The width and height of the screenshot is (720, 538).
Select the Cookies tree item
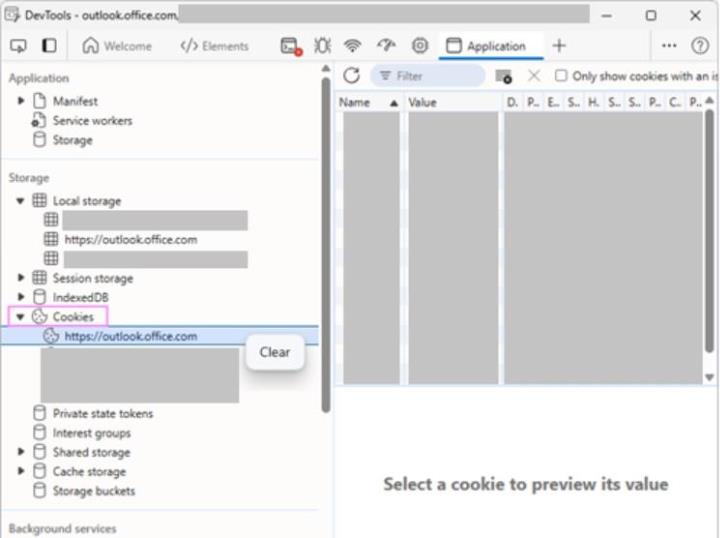pyautogui.click(x=73, y=317)
